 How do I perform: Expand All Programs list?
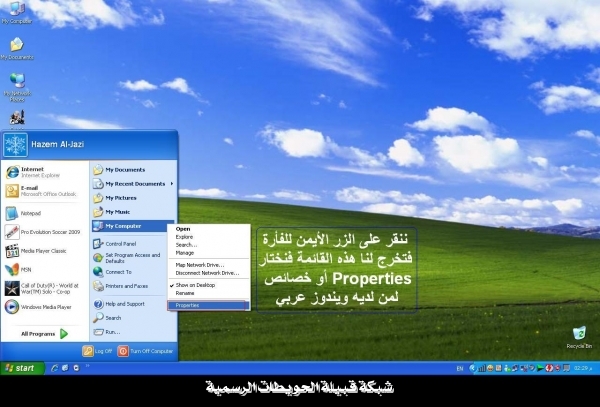(x=44, y=334)
